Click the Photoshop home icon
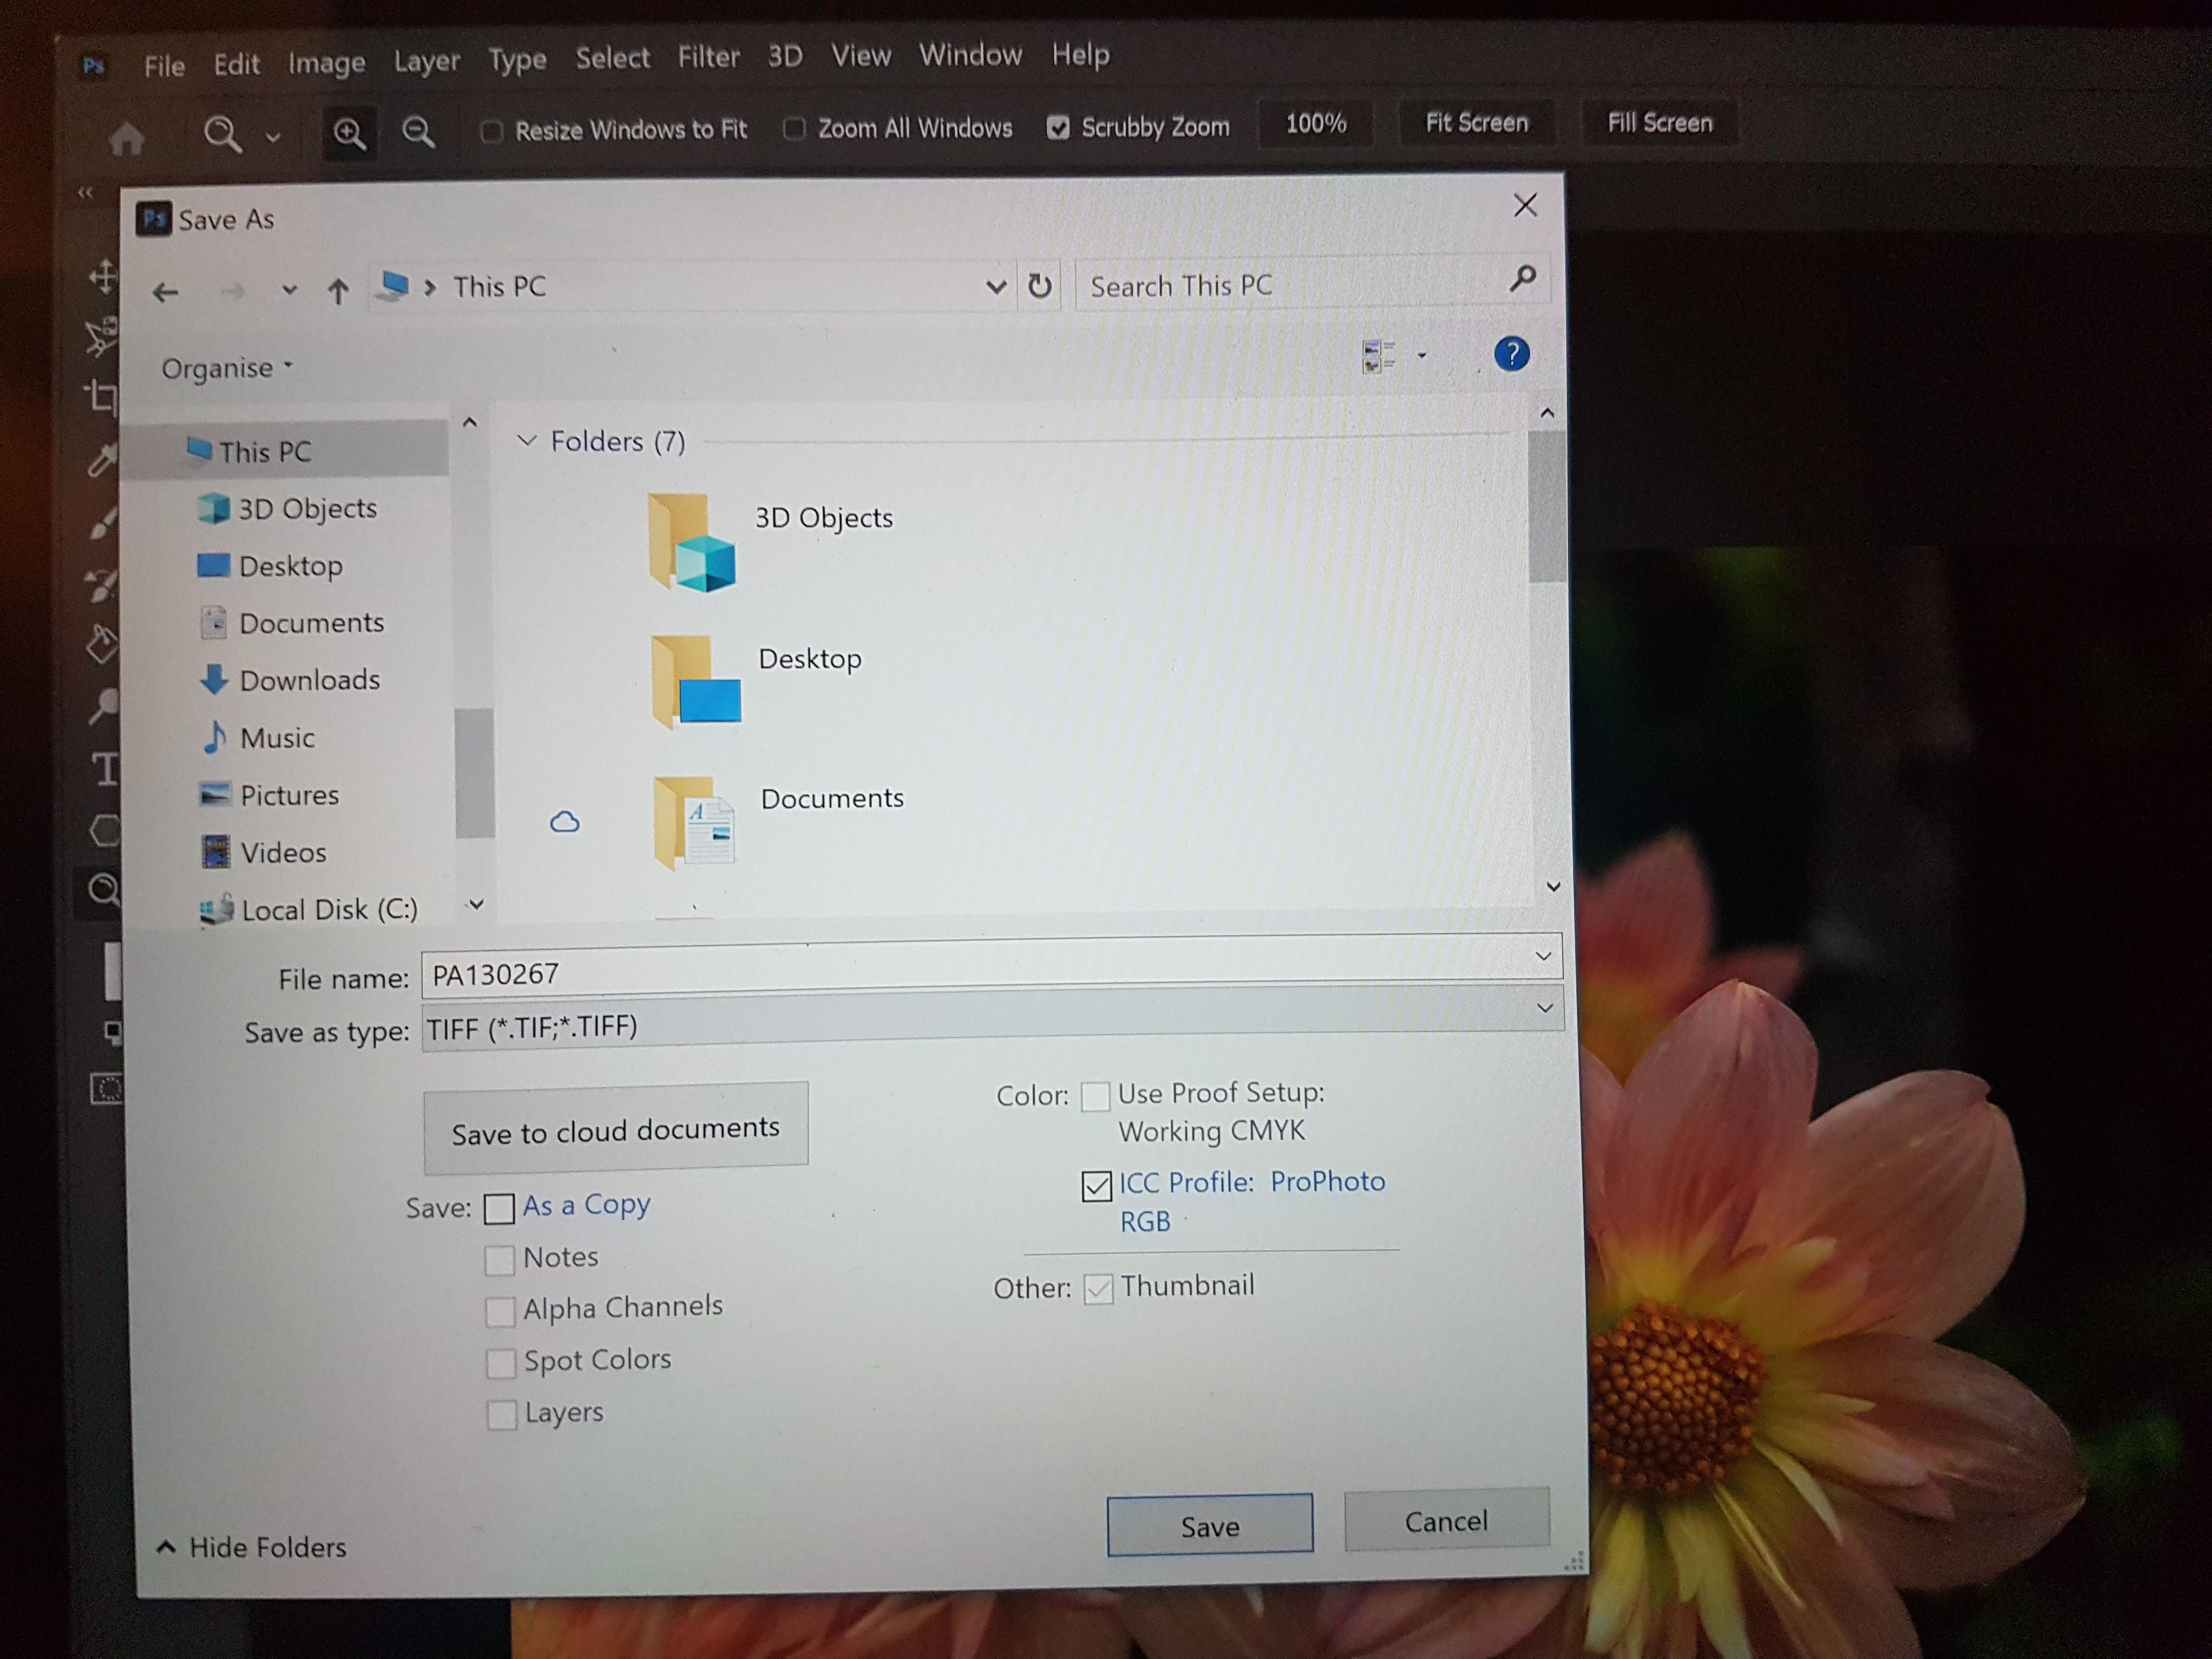This screenshot has width=2212, height=1659. pos(126,139)
